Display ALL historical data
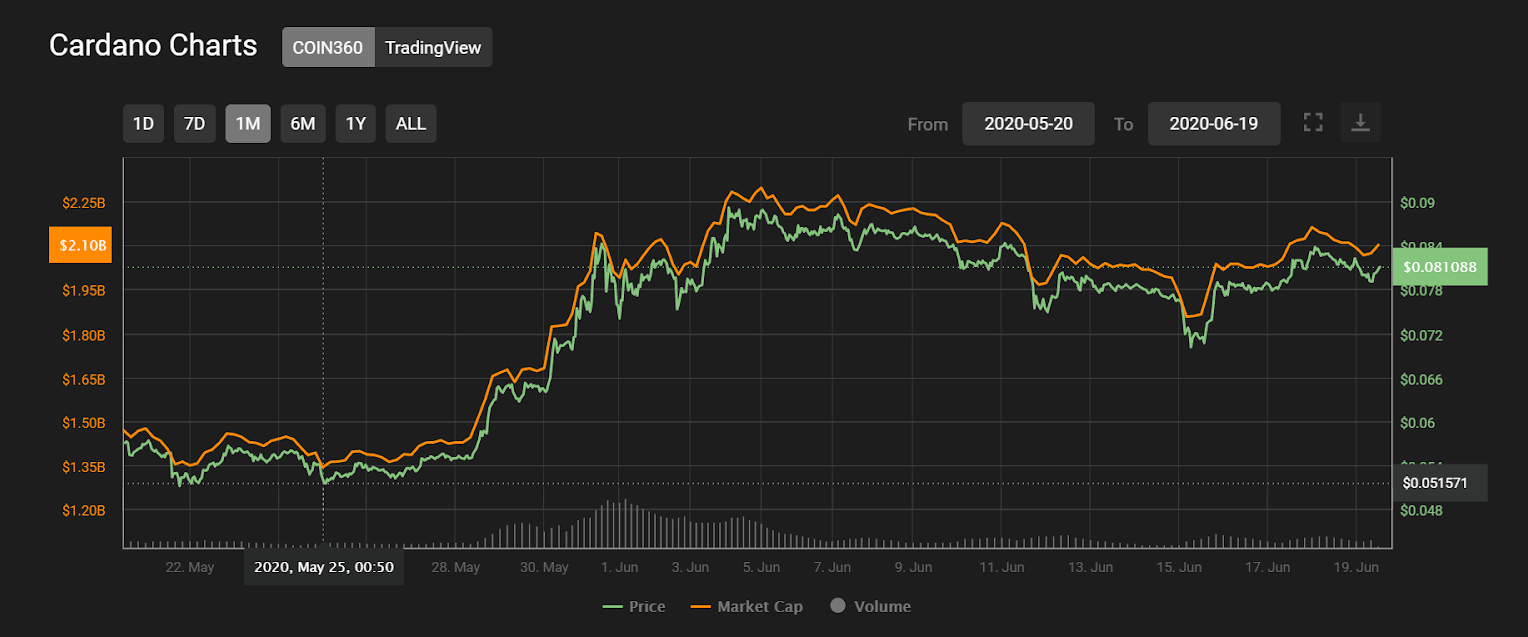This screenshot has height=637, width=1528. [x=410, y=124]
